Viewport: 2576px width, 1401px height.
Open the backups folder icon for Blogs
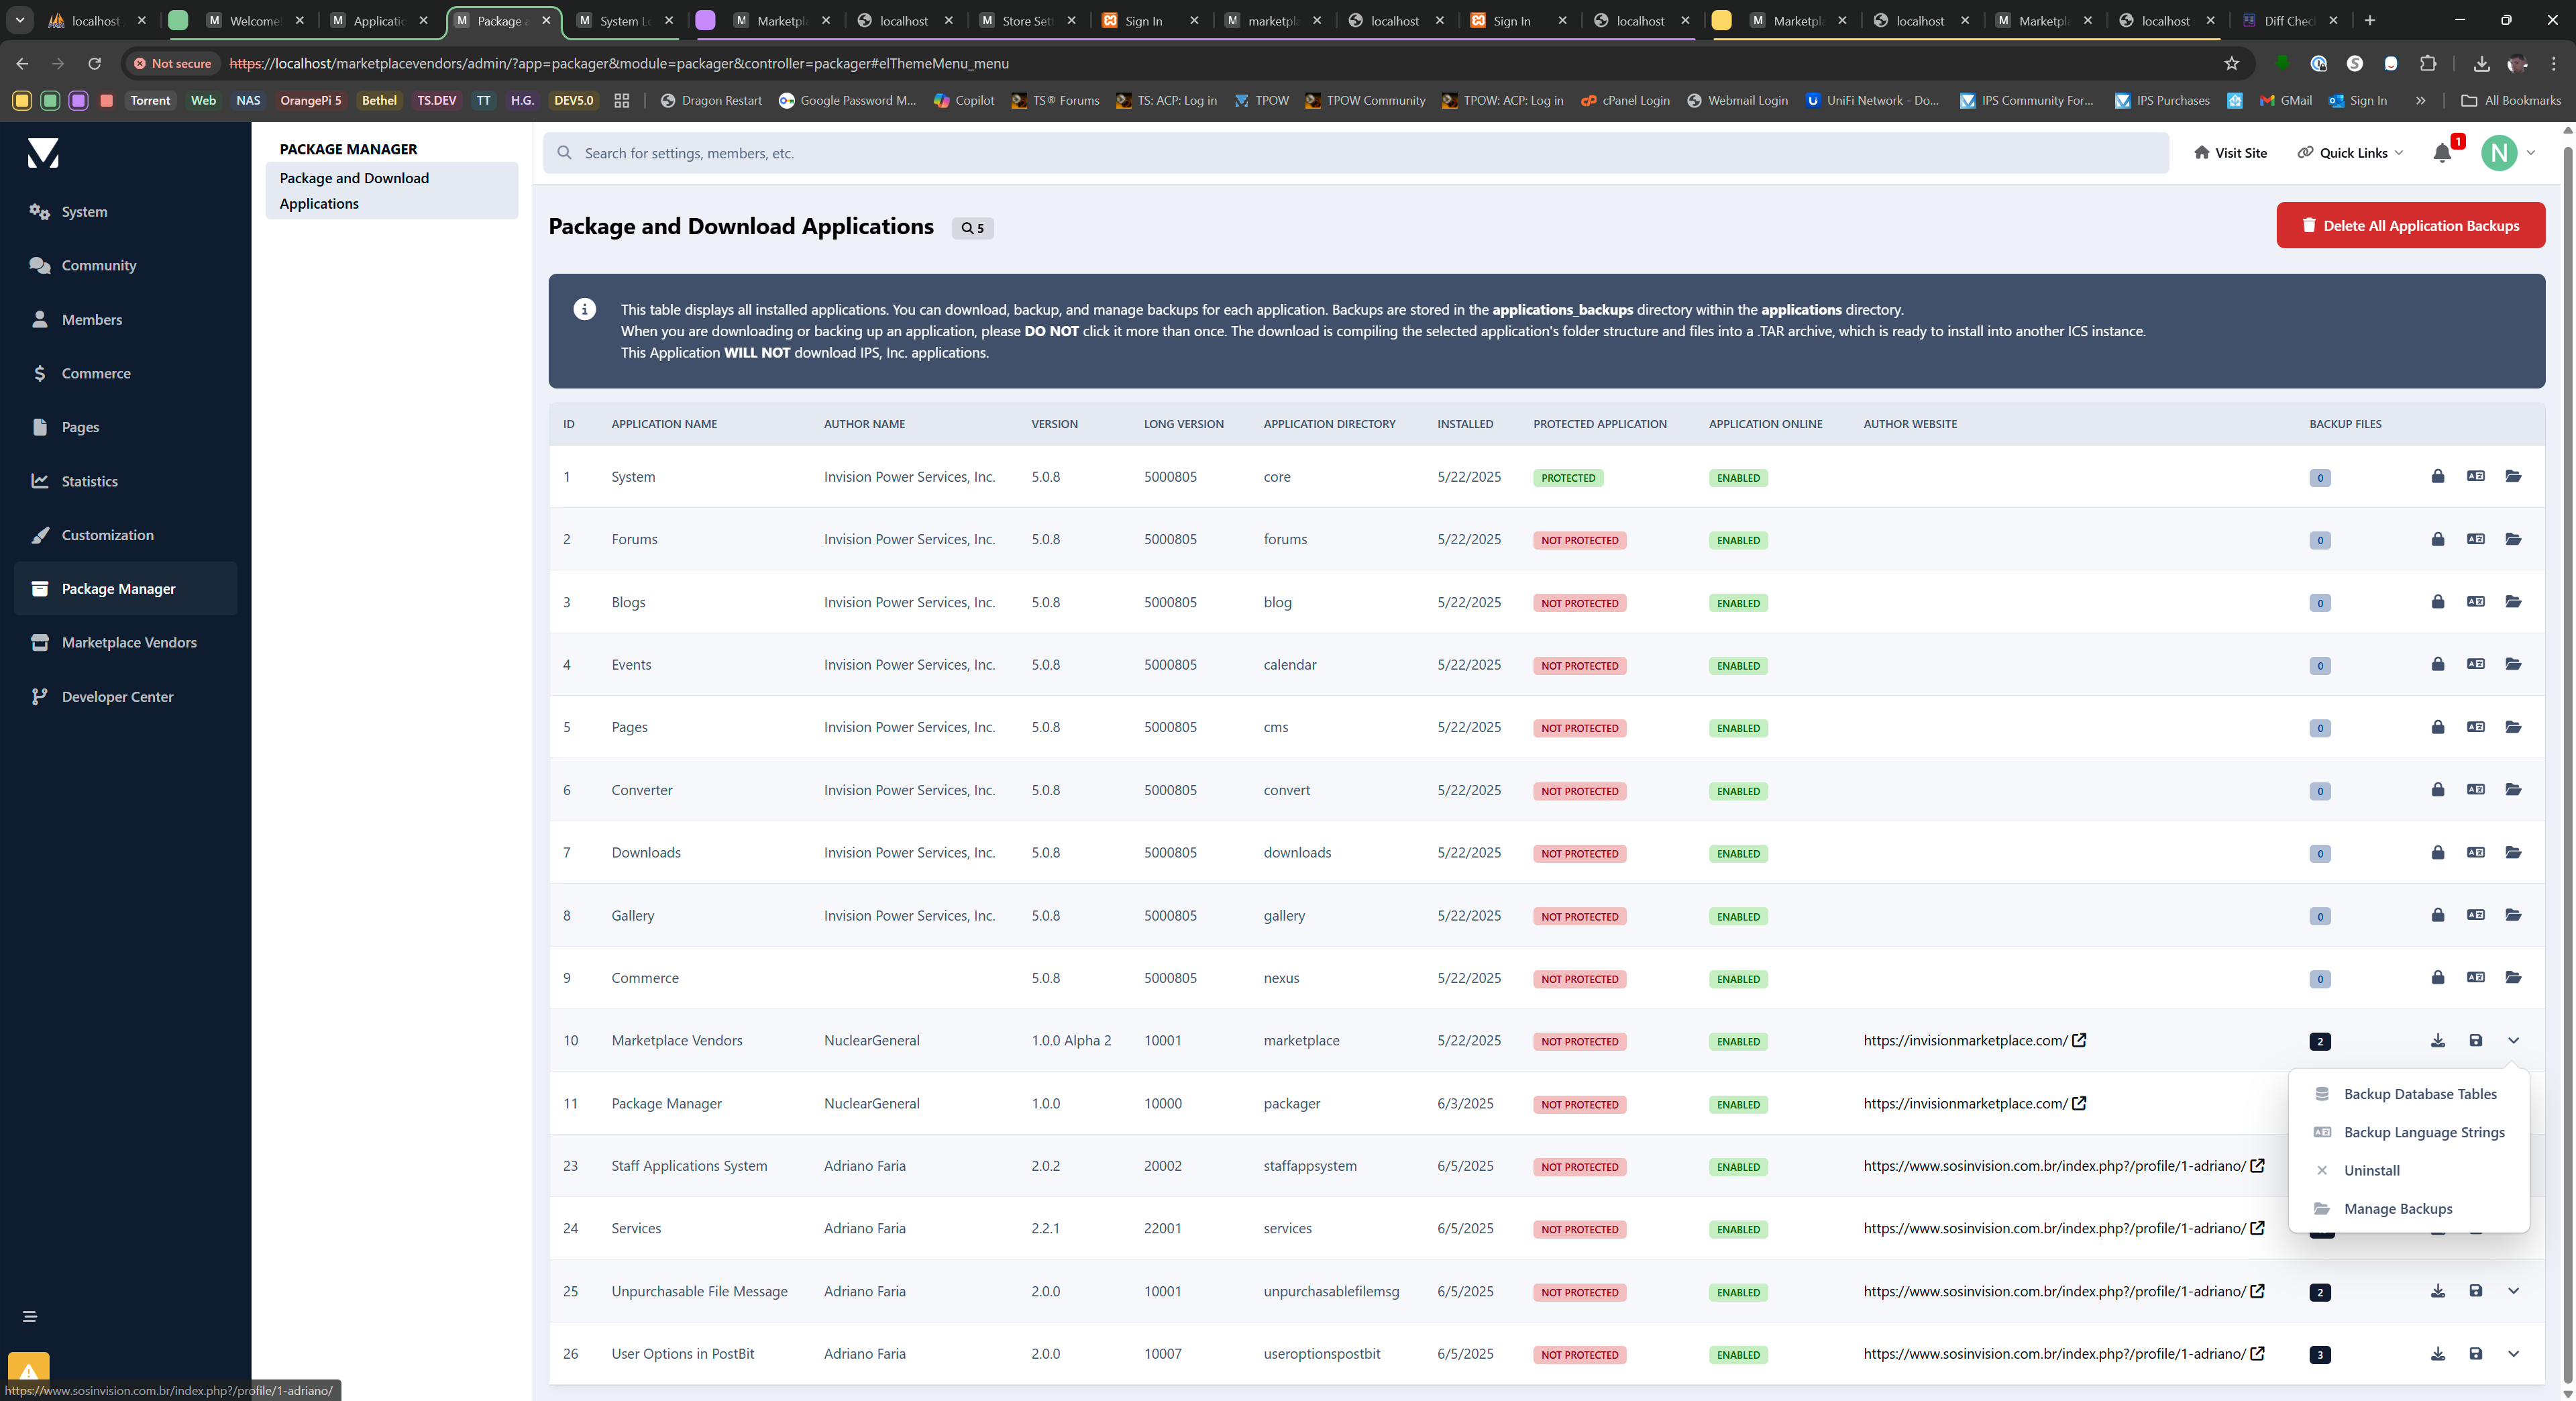tap(2513, 602)
